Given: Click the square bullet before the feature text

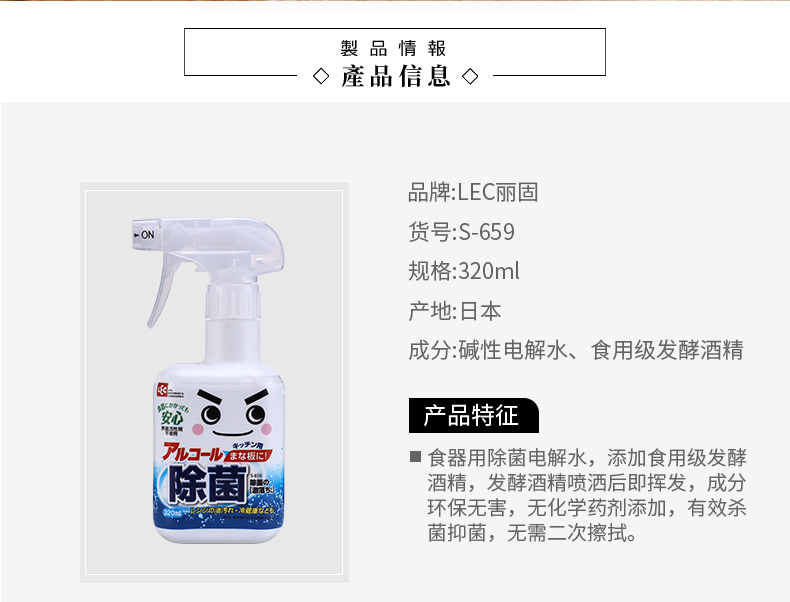Looking at the screenshot, I should [x=415, y=456].
